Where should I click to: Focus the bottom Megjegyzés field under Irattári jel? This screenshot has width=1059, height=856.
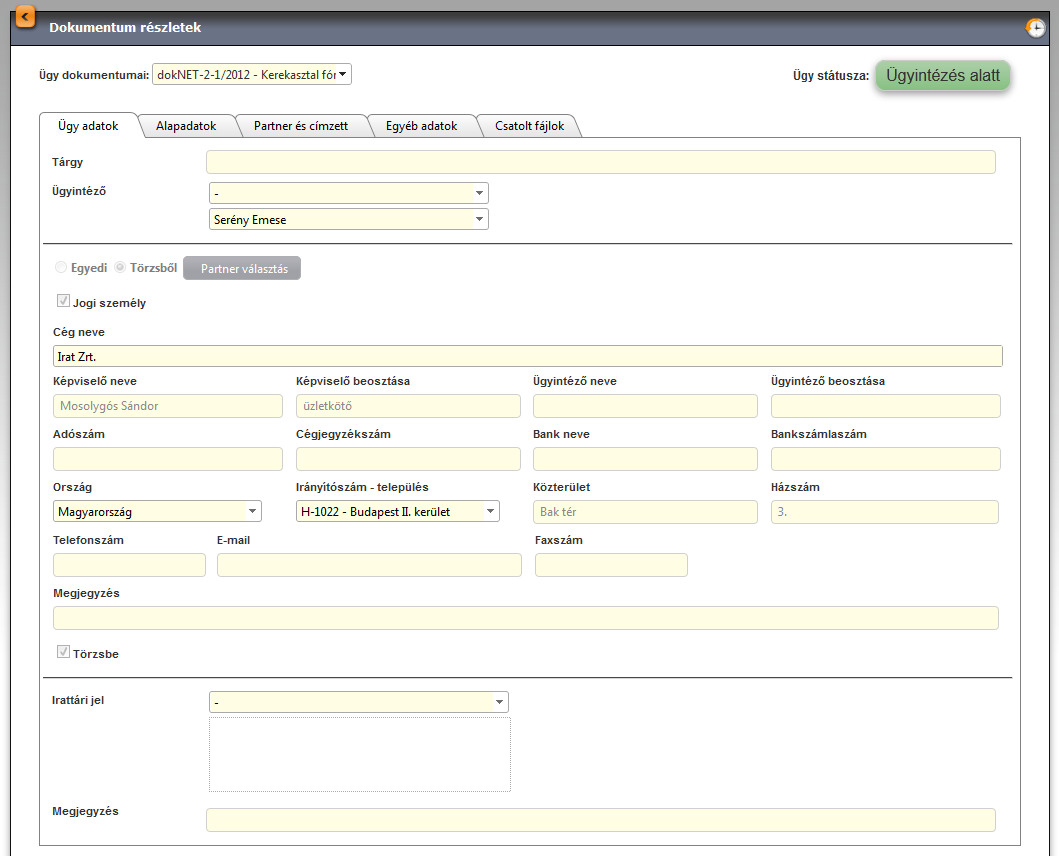pos(600,820)
